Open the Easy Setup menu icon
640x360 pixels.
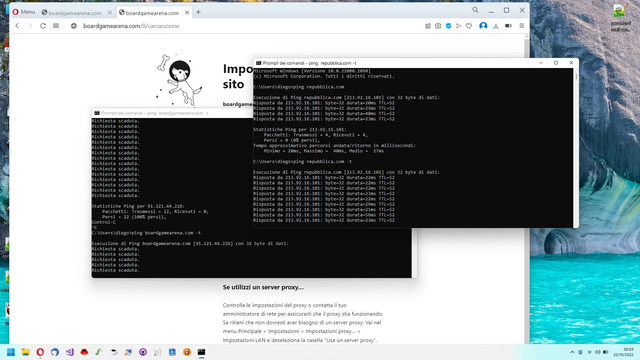pos(522,26)
